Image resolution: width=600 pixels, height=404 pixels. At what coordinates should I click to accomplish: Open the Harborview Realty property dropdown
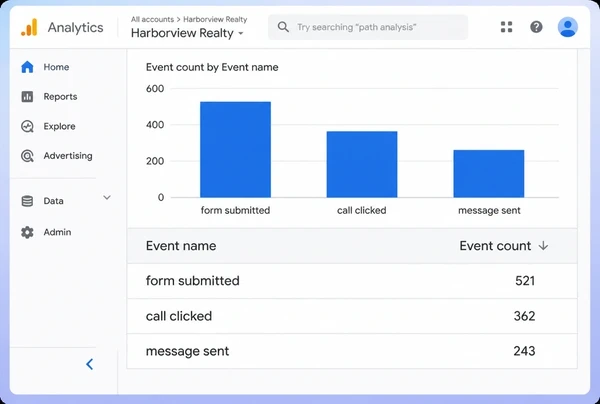(x=187, y=33)
